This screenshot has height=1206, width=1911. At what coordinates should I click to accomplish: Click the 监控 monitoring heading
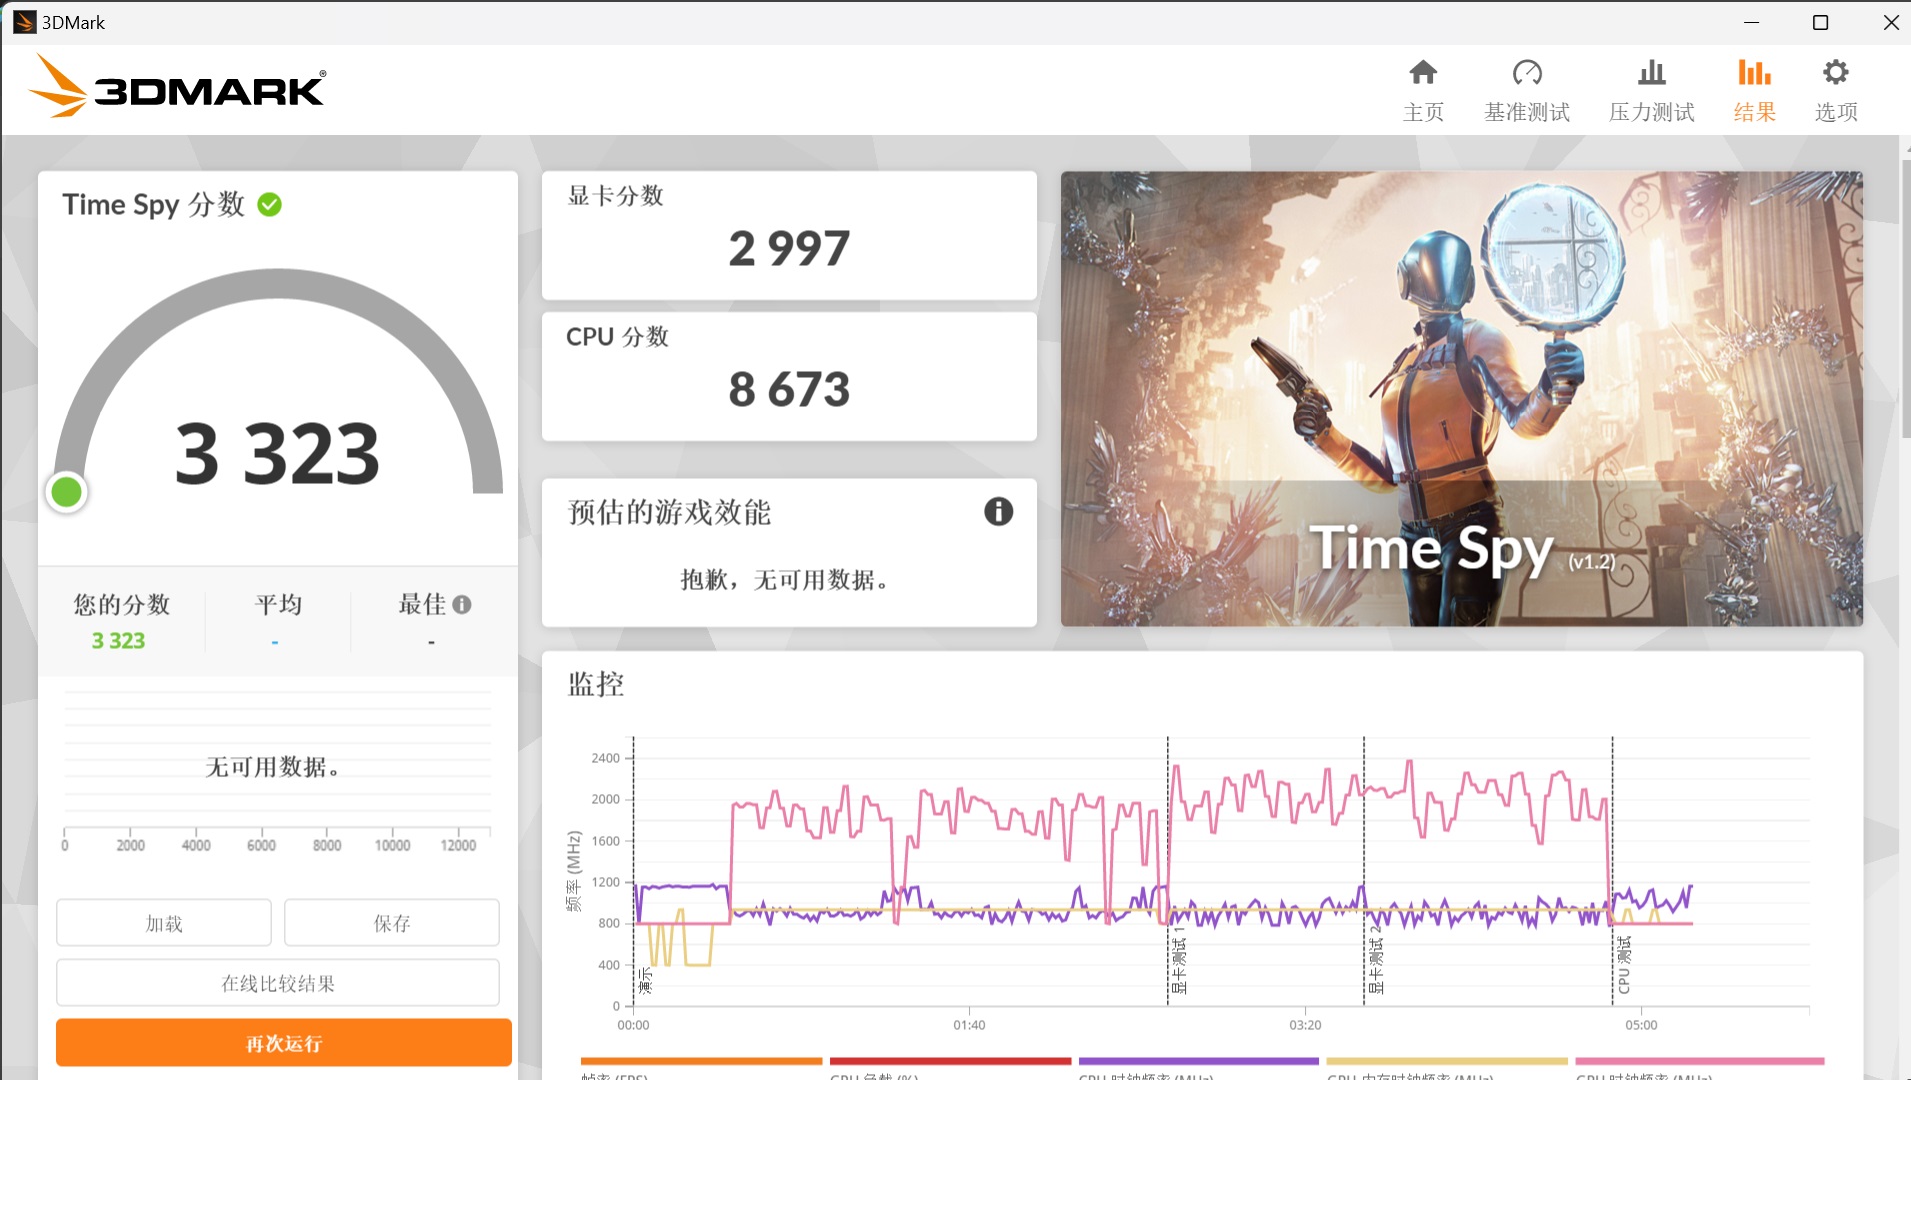pyautogui.click(x=596, y=684)
